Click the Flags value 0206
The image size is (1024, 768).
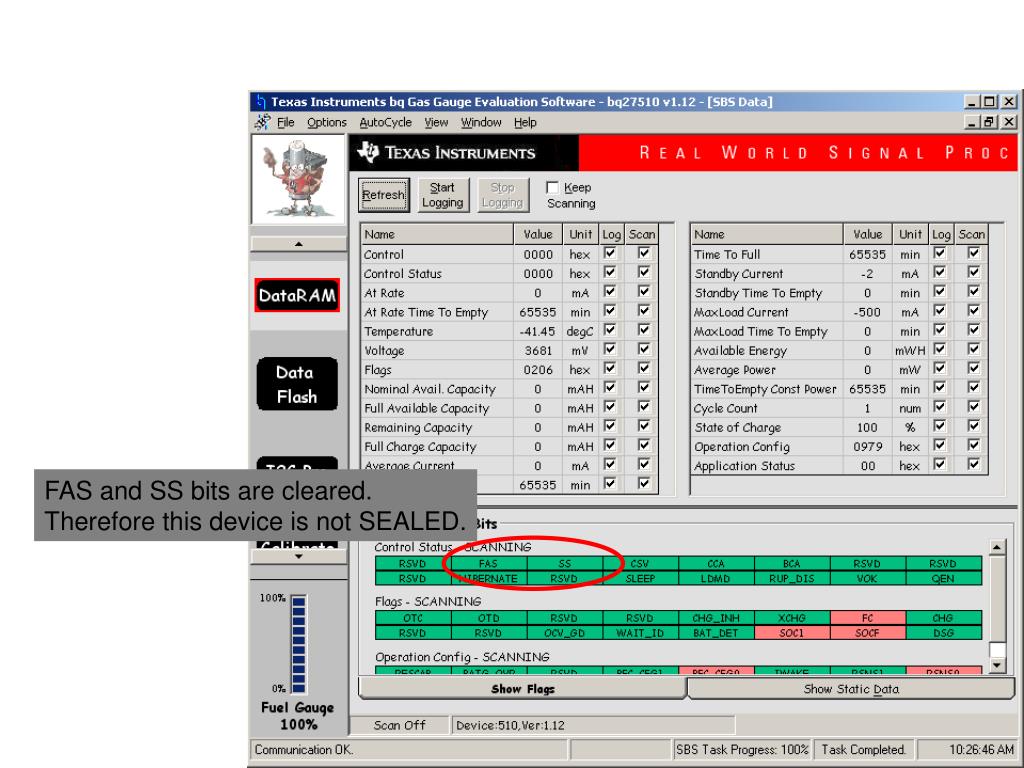point(537,370)
